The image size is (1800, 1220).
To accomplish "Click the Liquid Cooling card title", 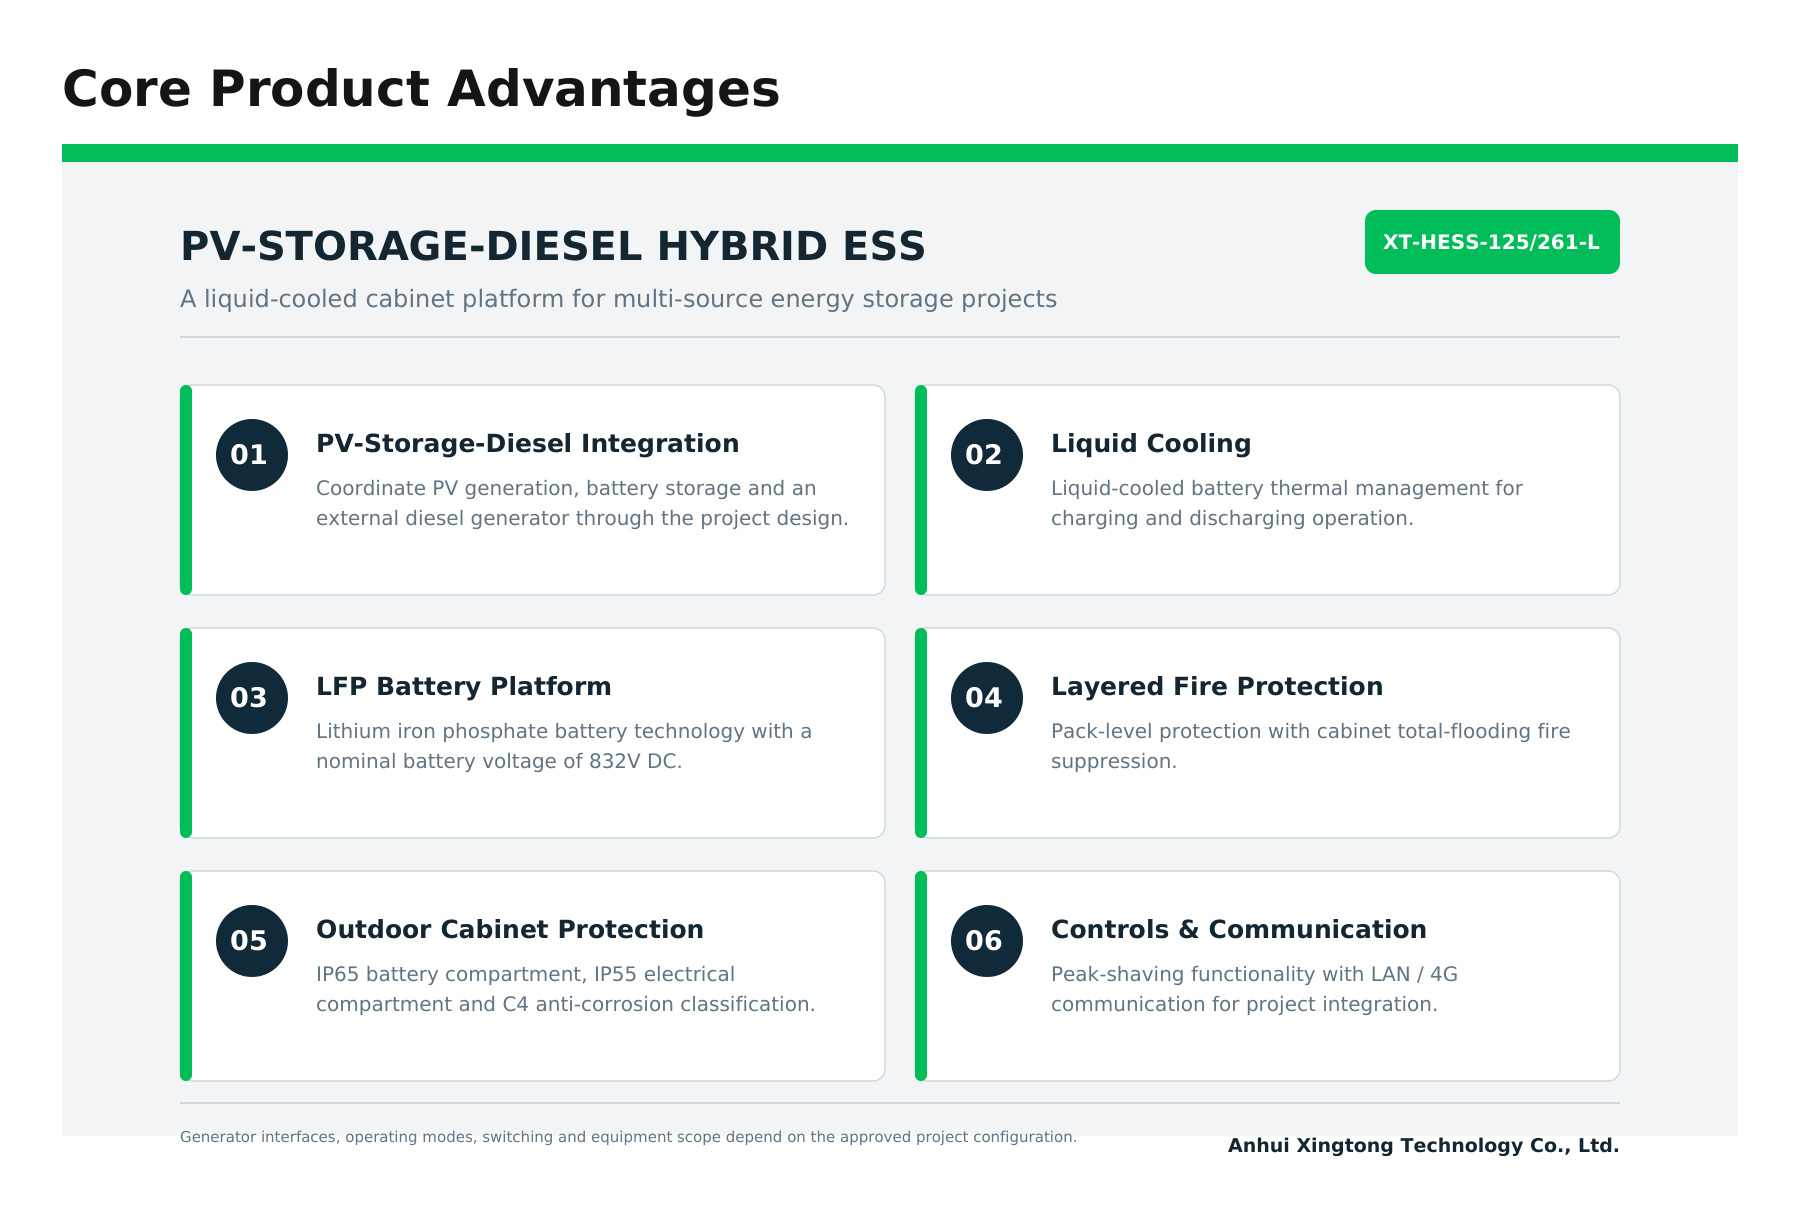I will (1151, 444).
